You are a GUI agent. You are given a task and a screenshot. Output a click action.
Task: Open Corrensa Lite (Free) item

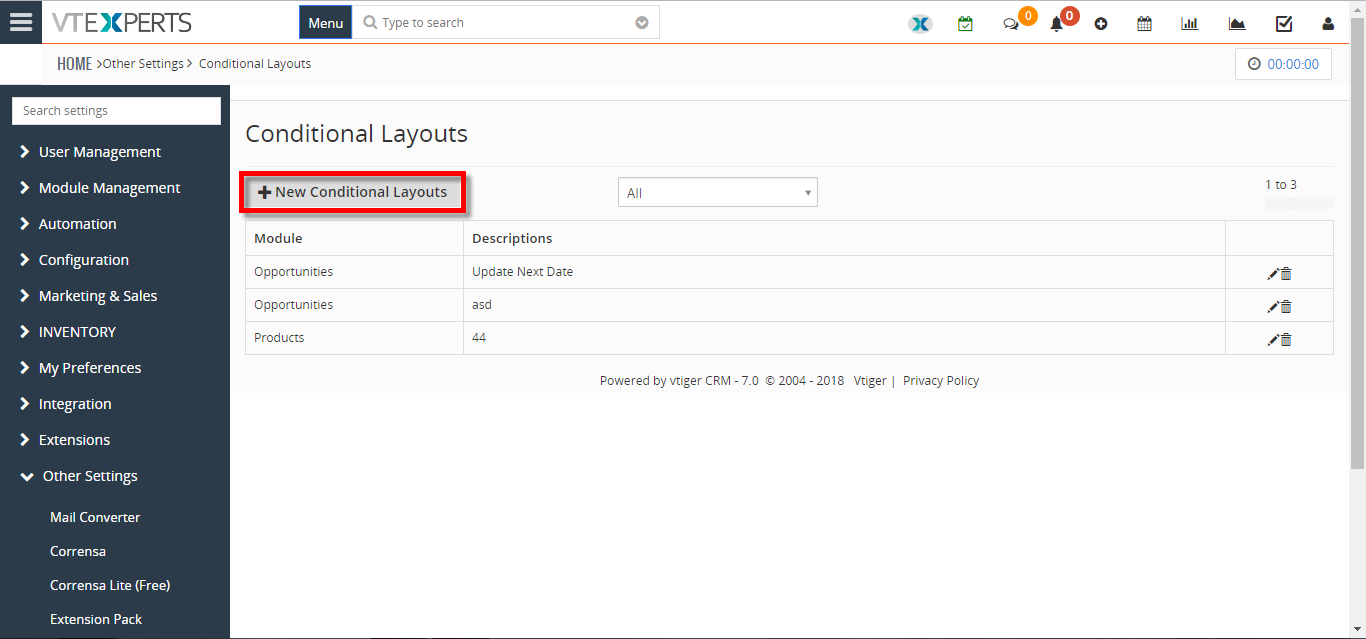coord(110,585)
